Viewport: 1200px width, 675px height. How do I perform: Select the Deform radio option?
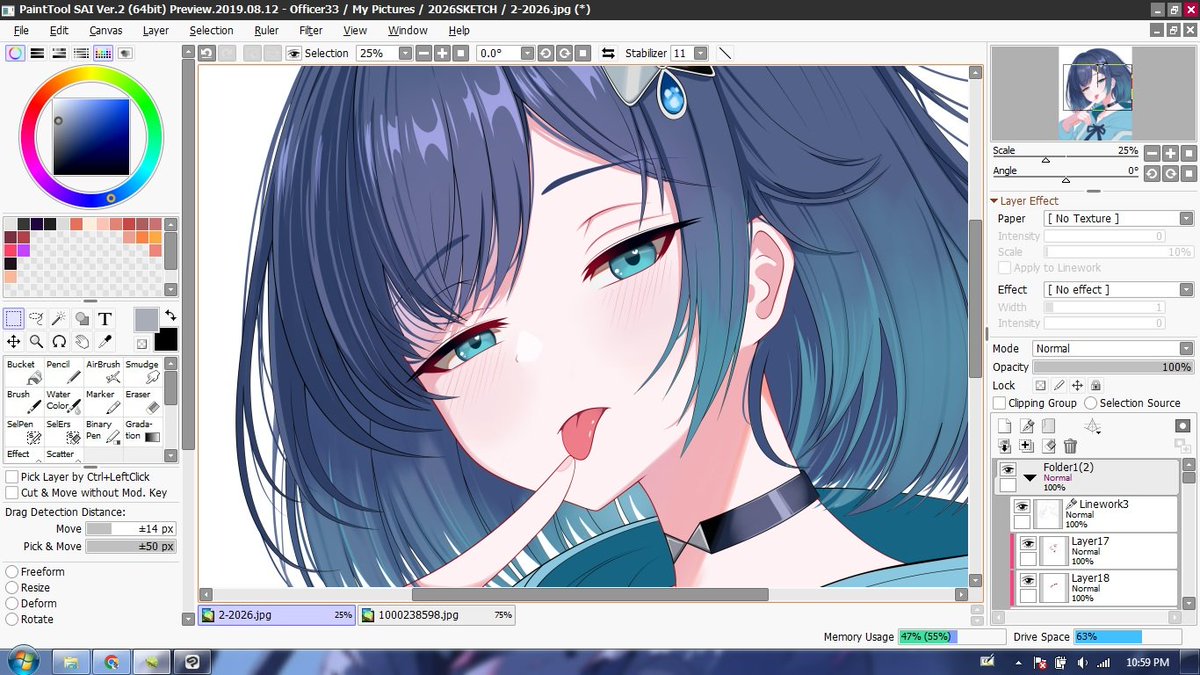tap(12, 604)
